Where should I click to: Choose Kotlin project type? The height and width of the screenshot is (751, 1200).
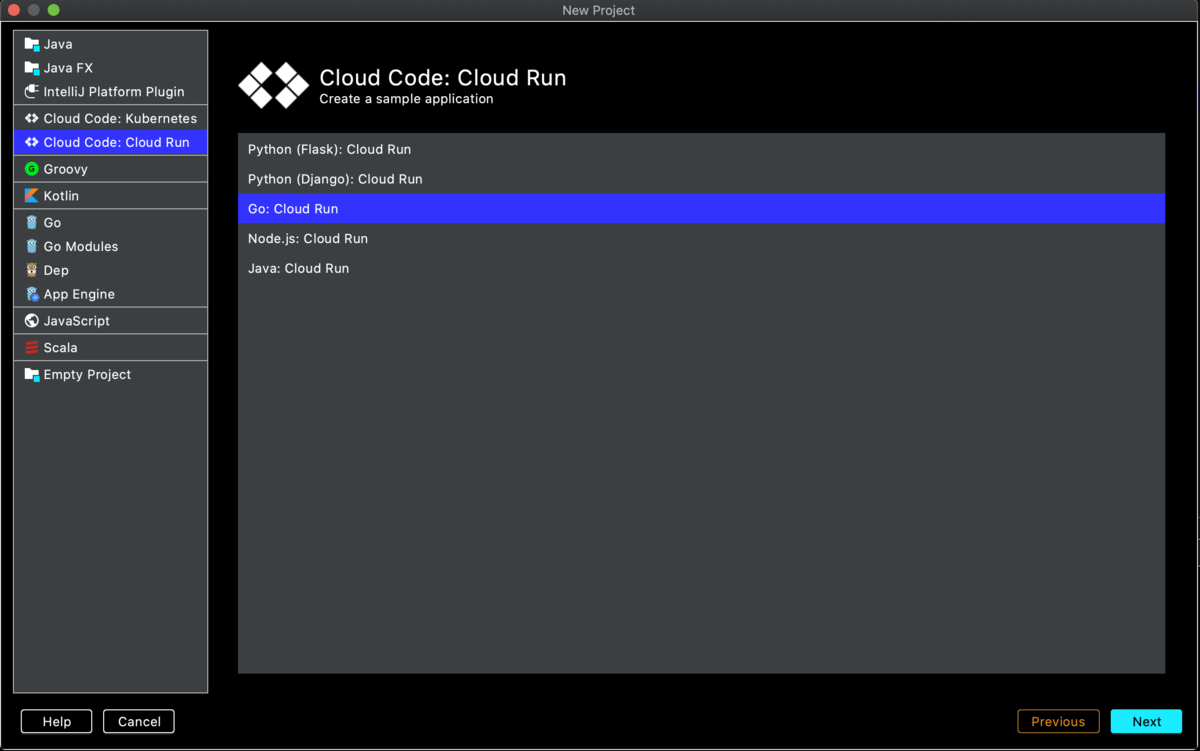110,196
